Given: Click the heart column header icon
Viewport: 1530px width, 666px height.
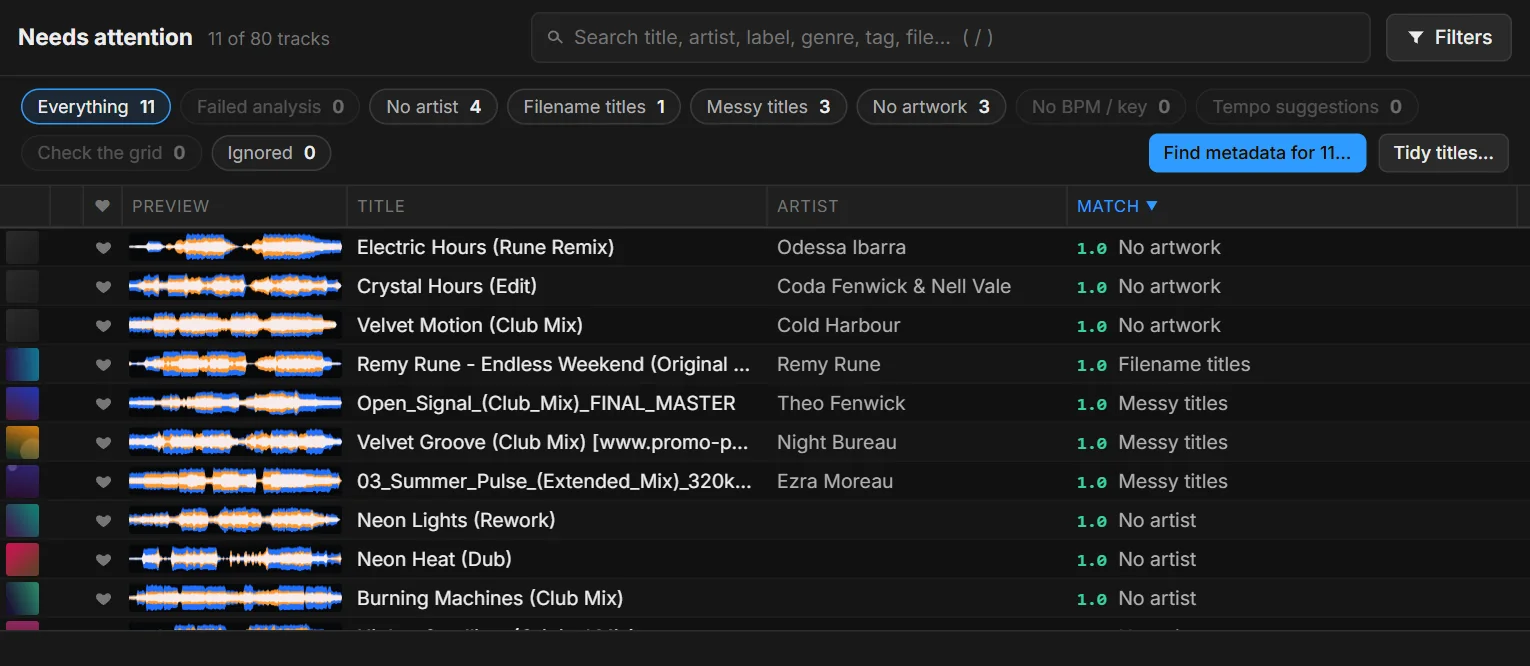Looking at the screenshot, I should (x=102, y=206).
